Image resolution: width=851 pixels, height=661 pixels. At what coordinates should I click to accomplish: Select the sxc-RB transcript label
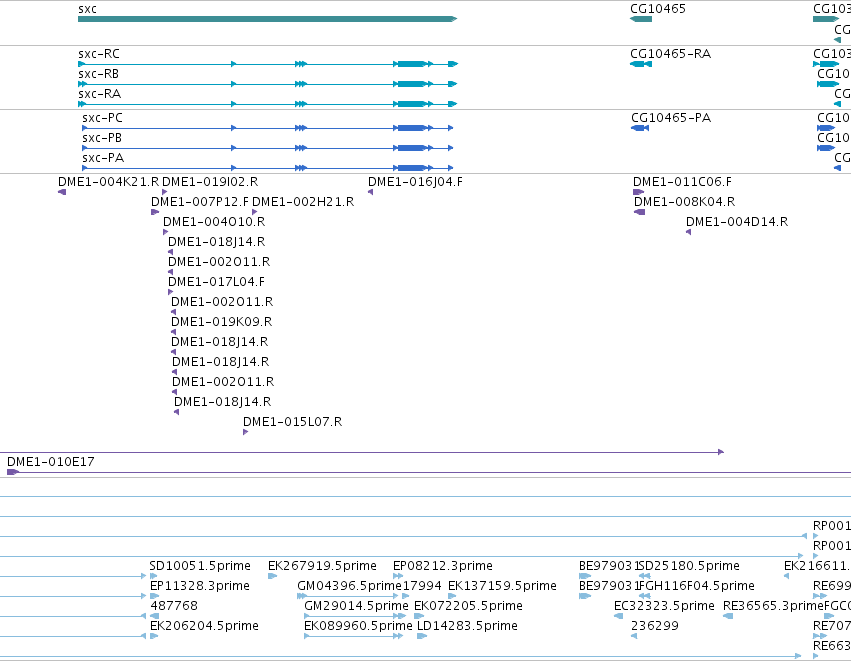(x=98, y=74)
